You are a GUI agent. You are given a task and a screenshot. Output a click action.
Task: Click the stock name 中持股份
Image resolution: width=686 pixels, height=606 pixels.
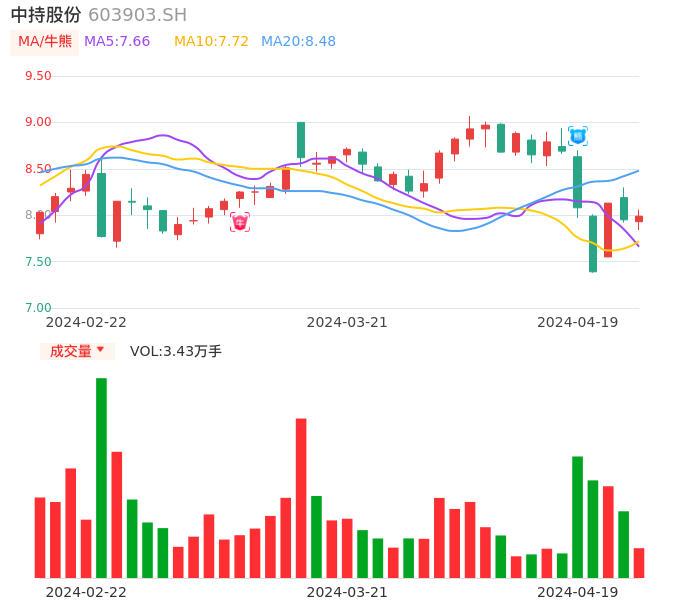pyautogui.click(x=46, y=15)
